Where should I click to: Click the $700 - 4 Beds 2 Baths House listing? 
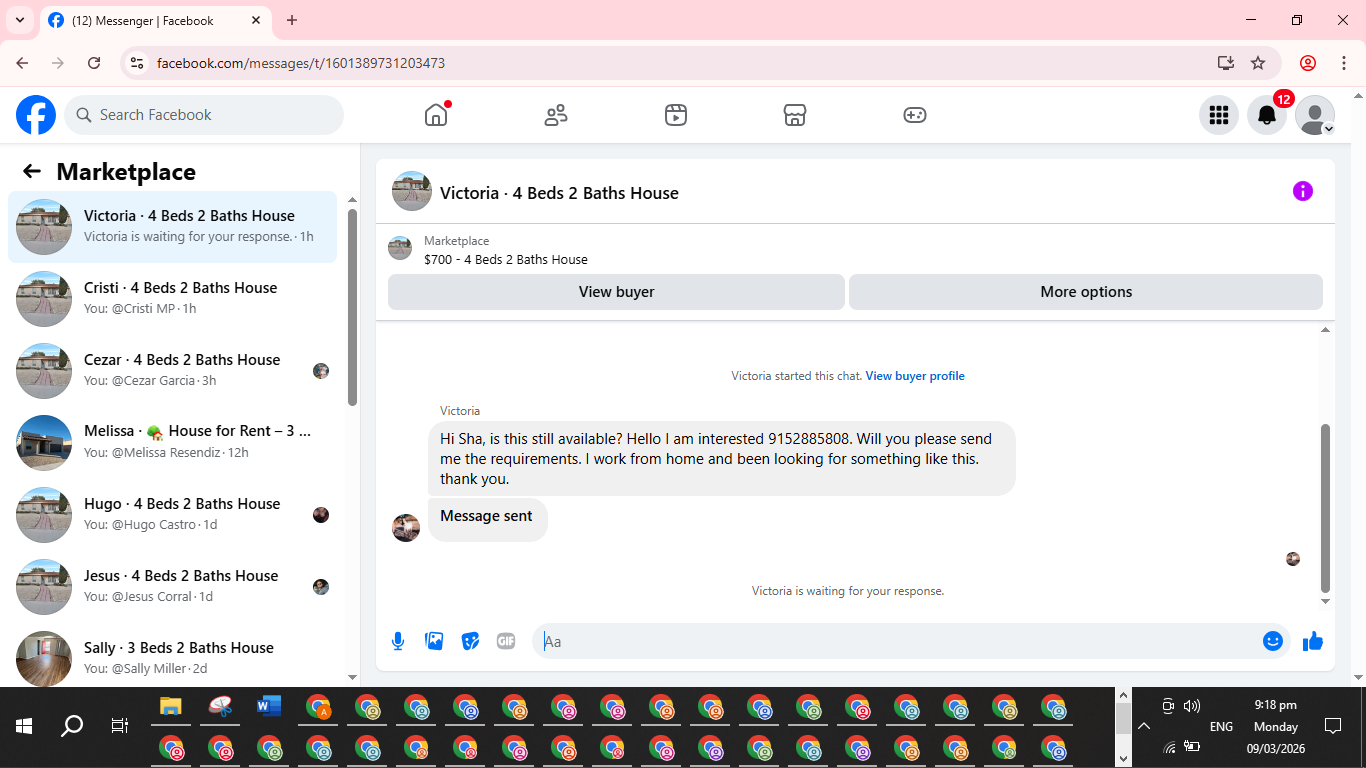point(505,259)
